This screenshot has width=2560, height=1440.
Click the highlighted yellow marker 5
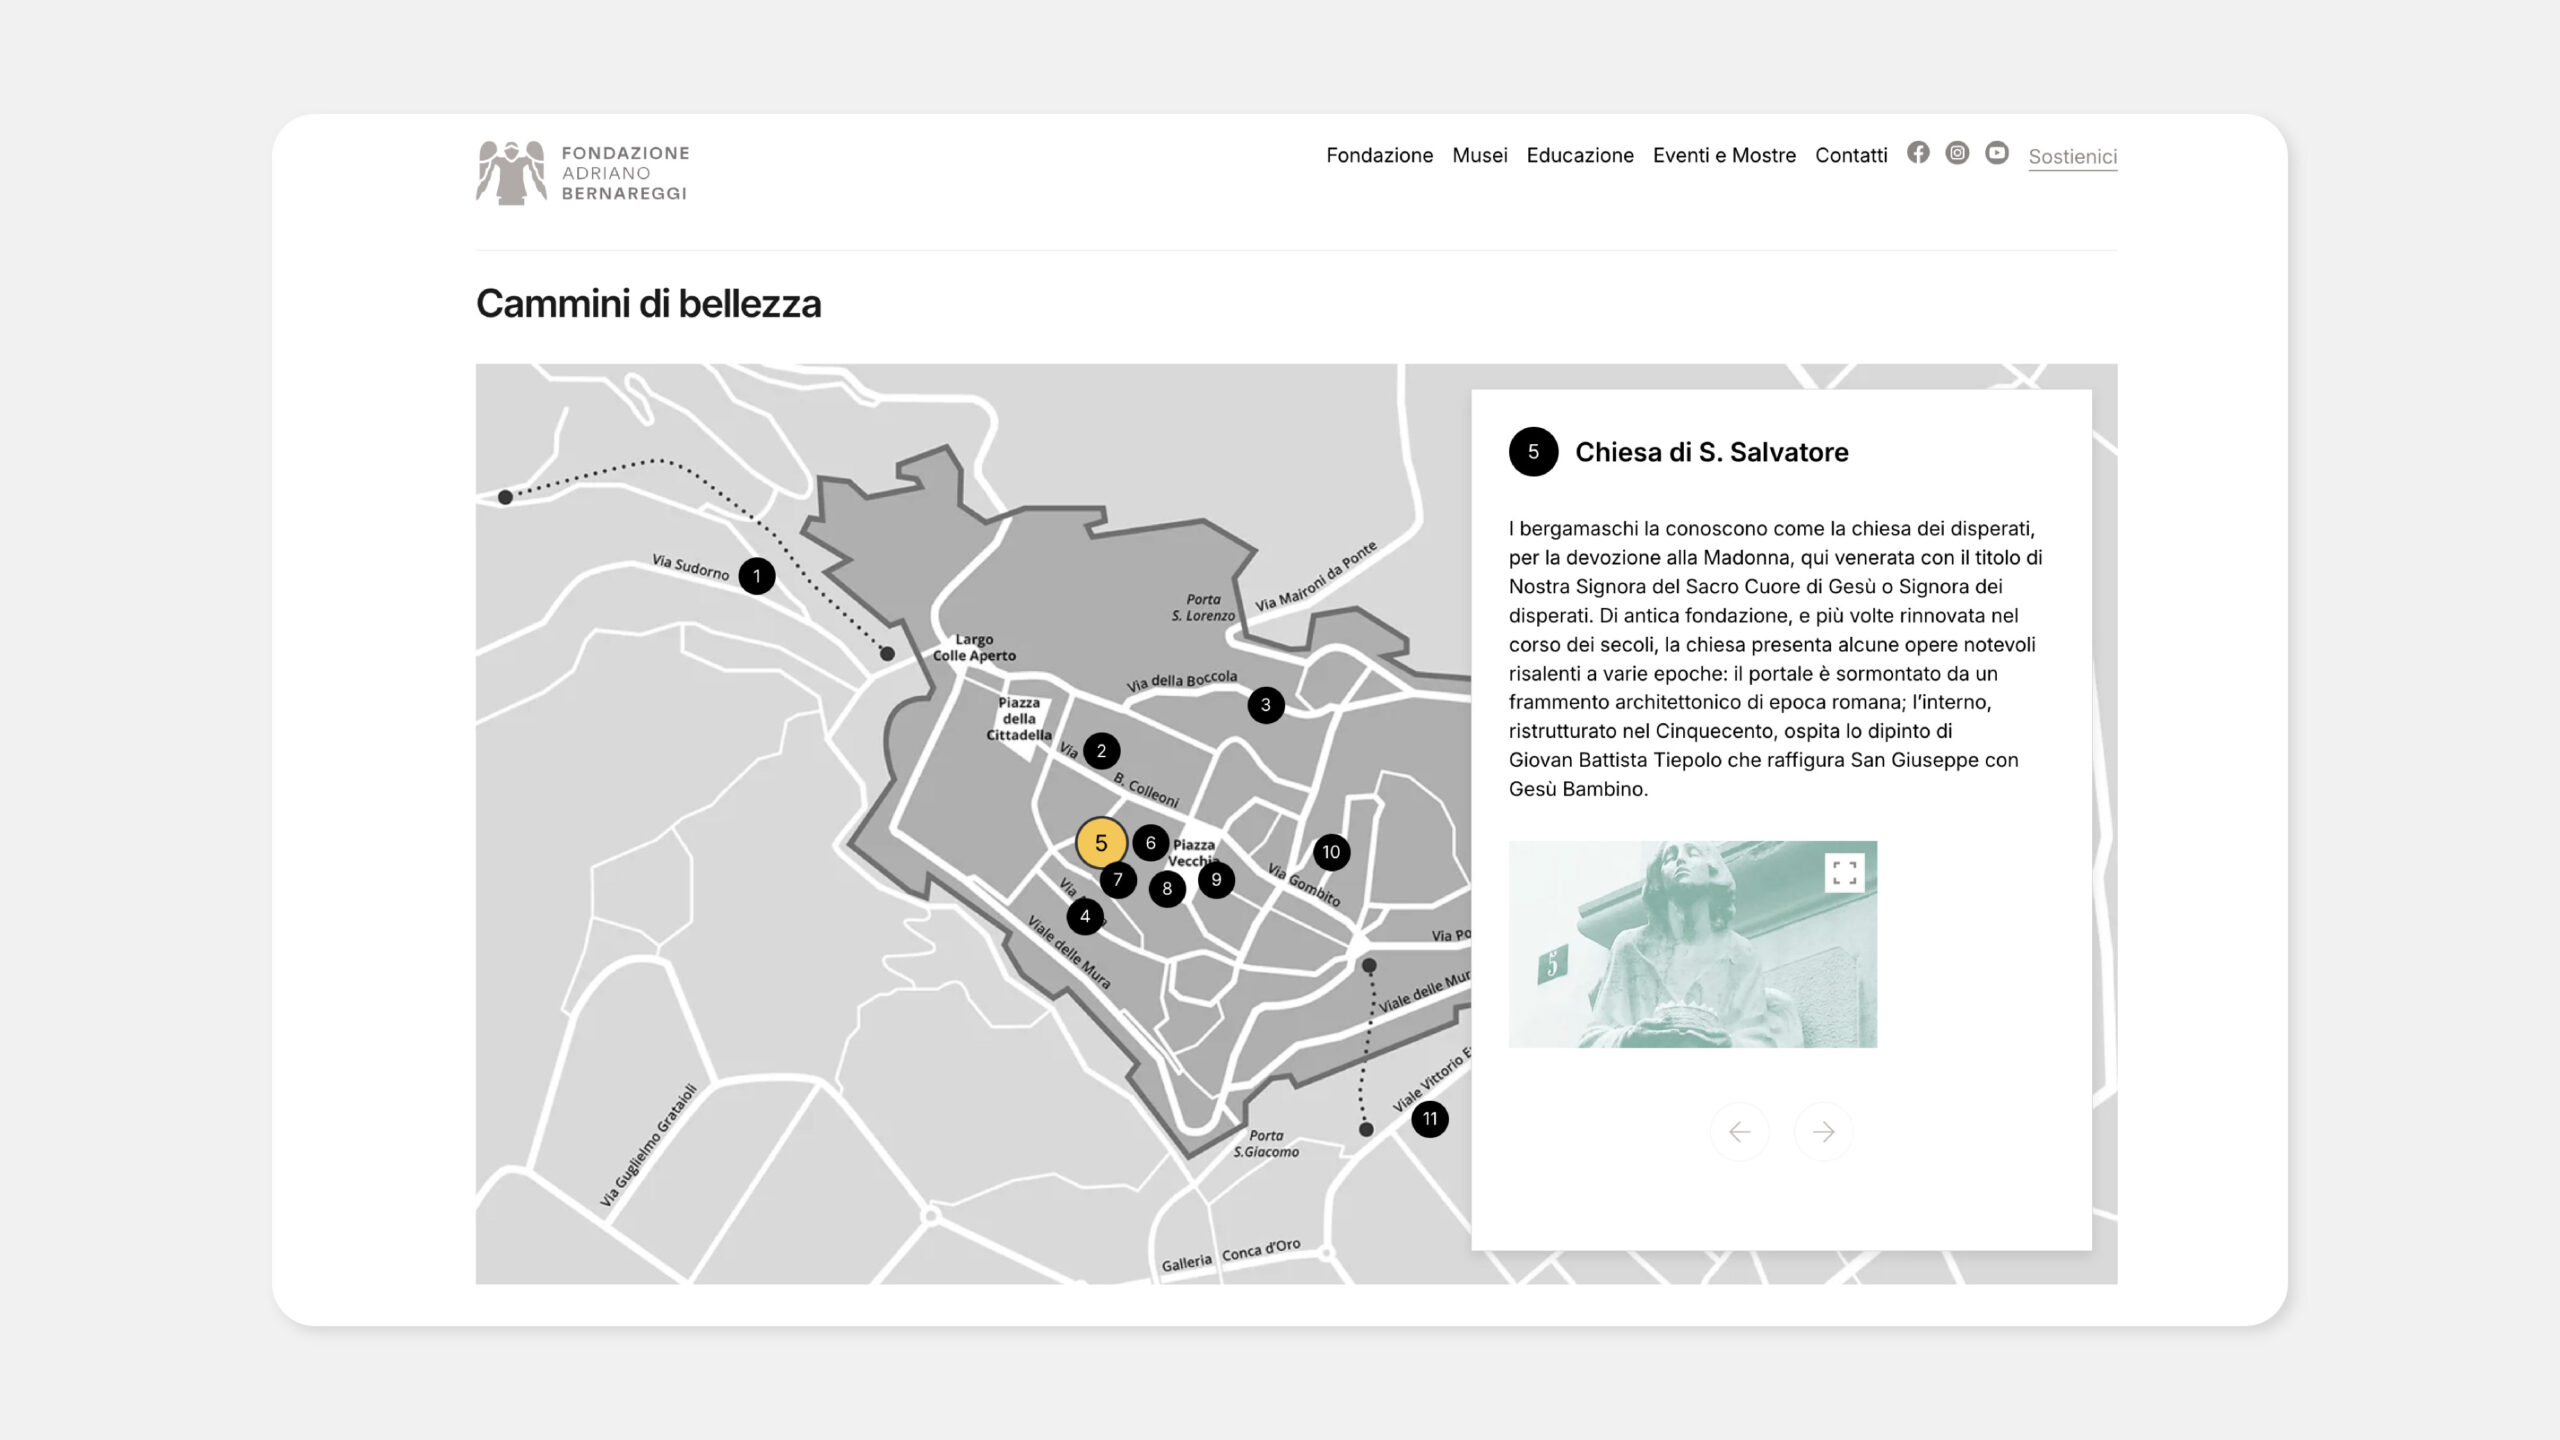point(1101,843)
